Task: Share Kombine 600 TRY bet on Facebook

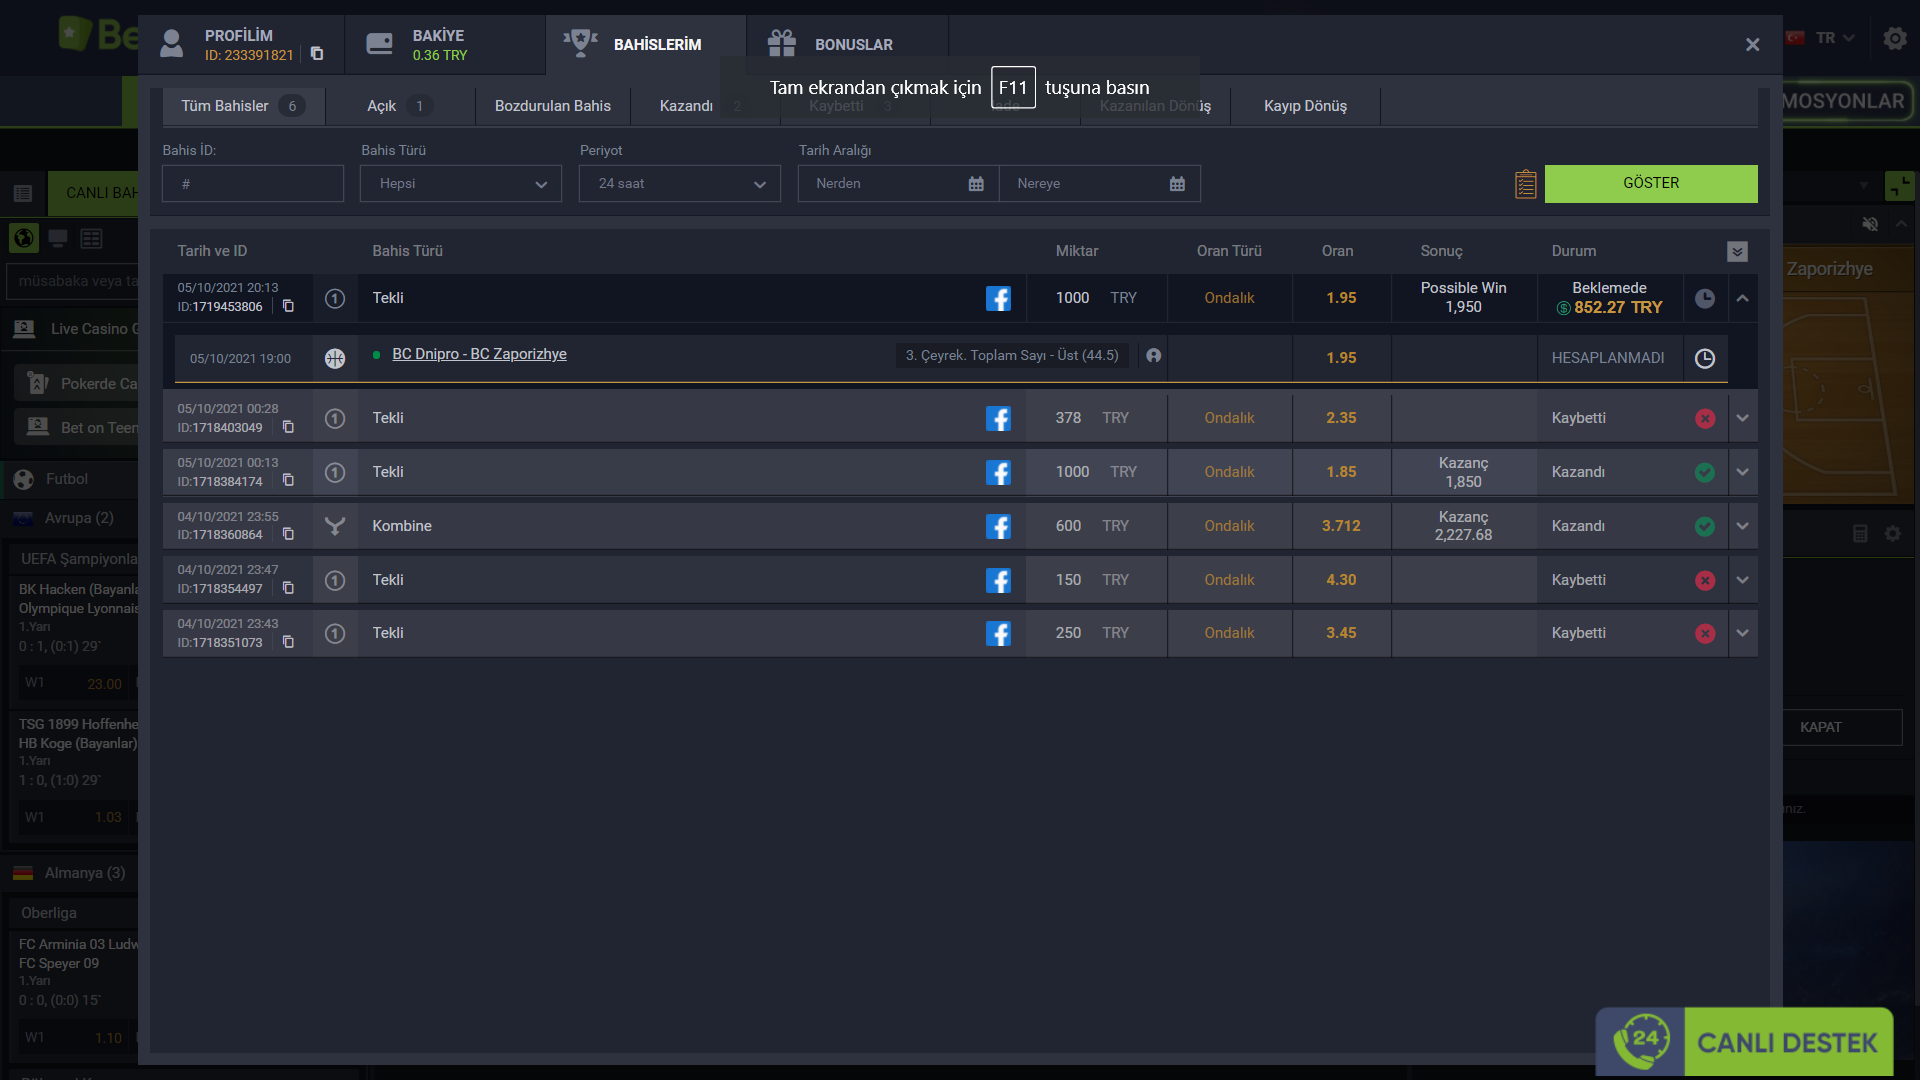Action: (x=998, y=526)
